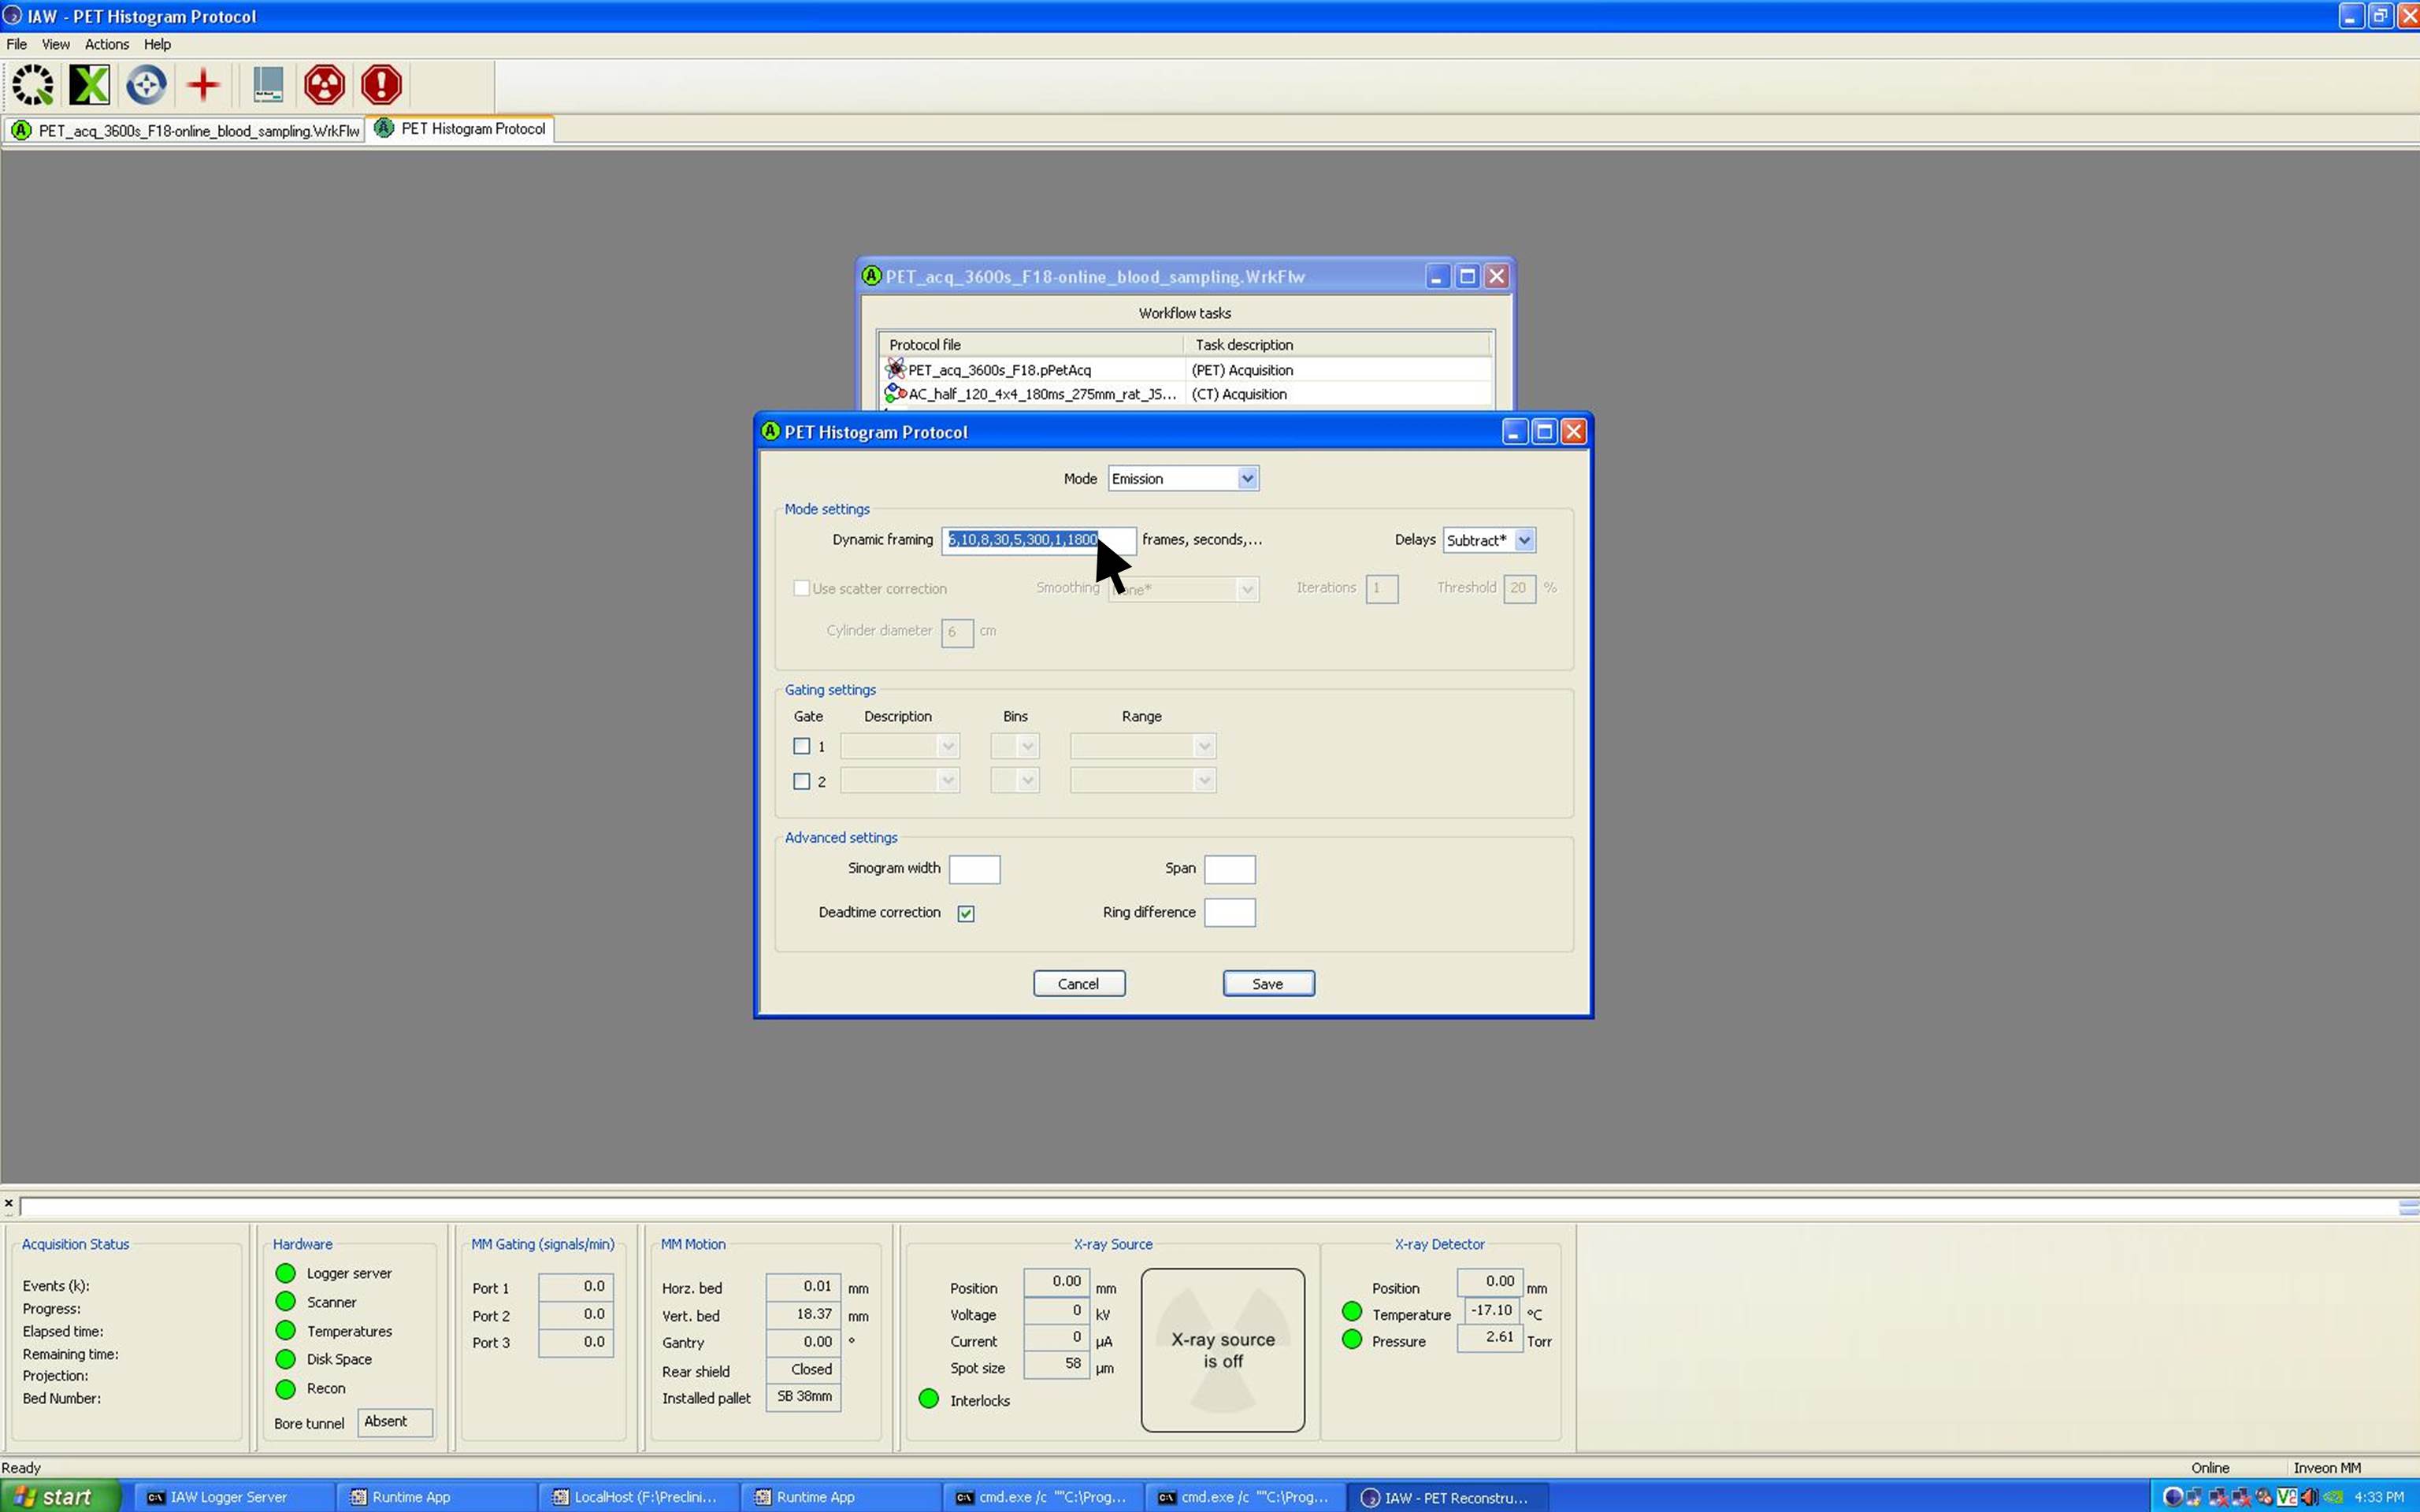Click the gray panel layout toolbar icon
The width and height of the screenshot is (2420, 1512).
267,85
